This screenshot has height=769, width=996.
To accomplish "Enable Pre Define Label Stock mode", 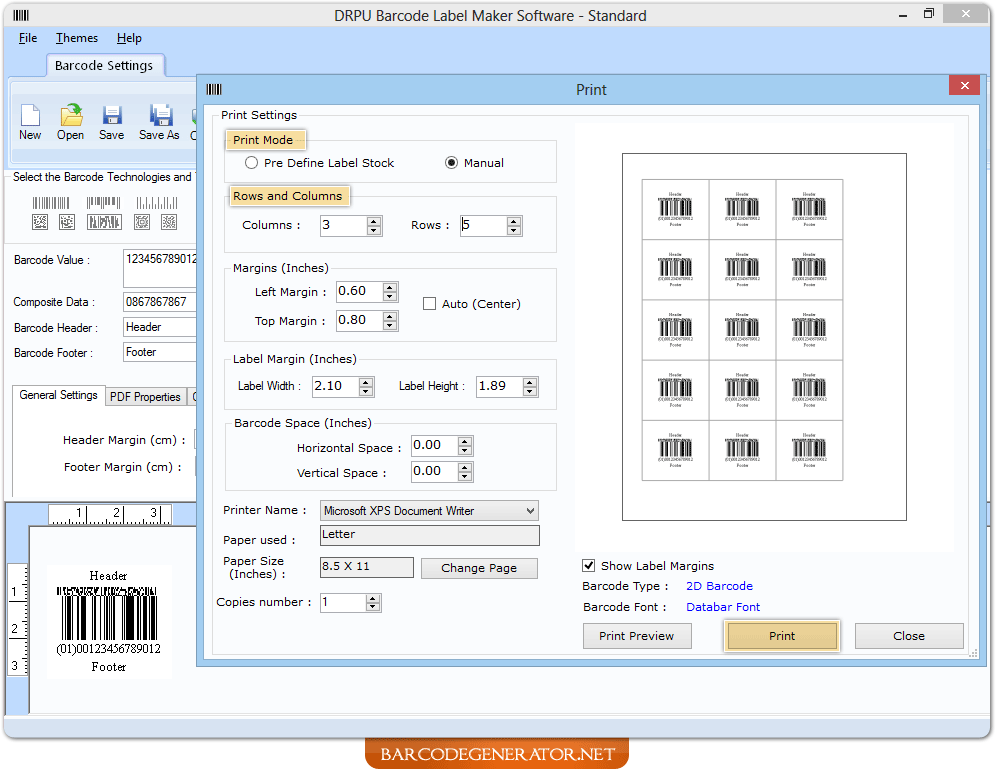I will (x=252, y=162).
